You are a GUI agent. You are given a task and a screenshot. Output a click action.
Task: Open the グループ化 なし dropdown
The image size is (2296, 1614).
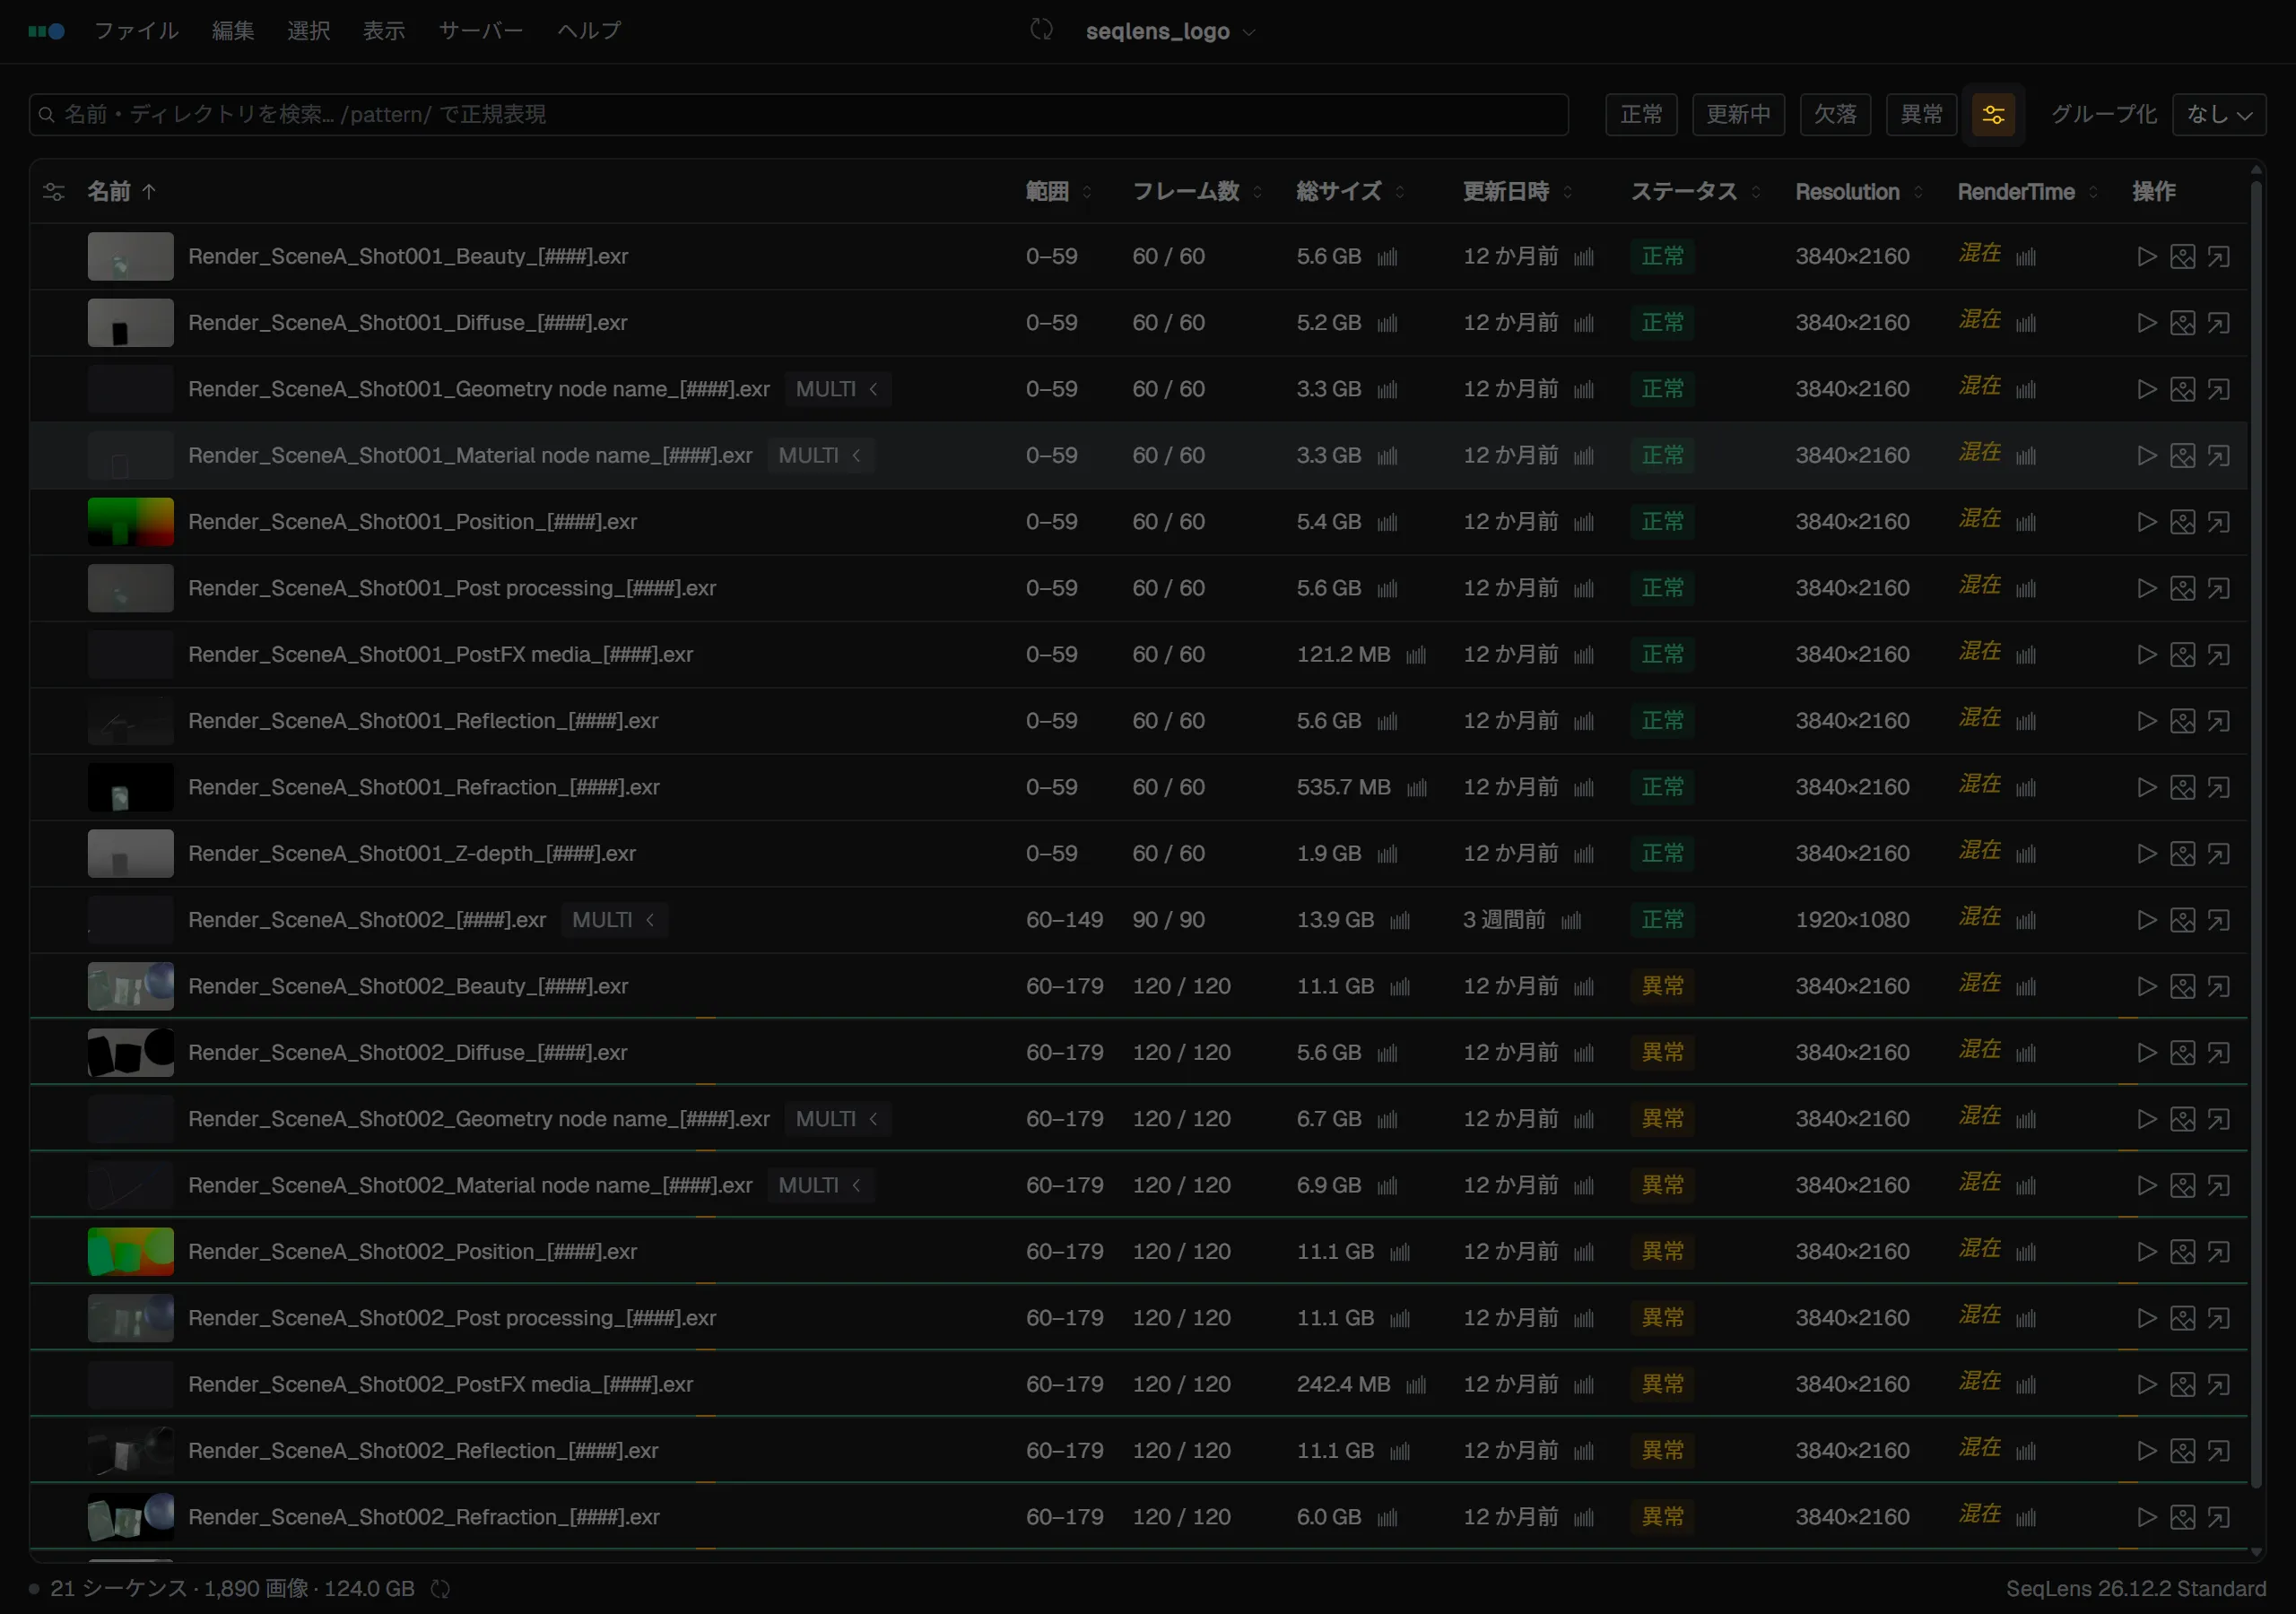click(x=2219, y=115)
